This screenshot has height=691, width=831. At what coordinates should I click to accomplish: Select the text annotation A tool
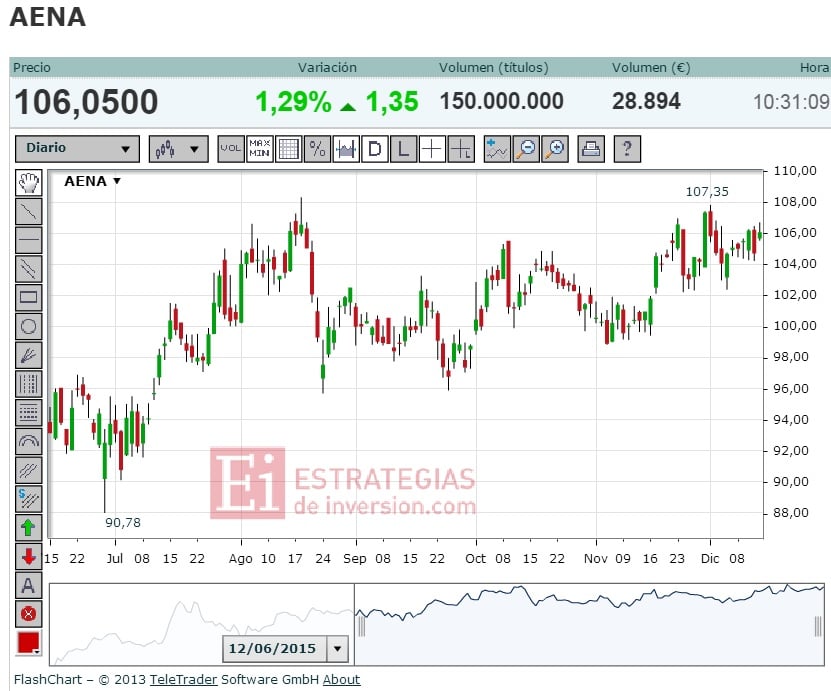click(29, 585)
